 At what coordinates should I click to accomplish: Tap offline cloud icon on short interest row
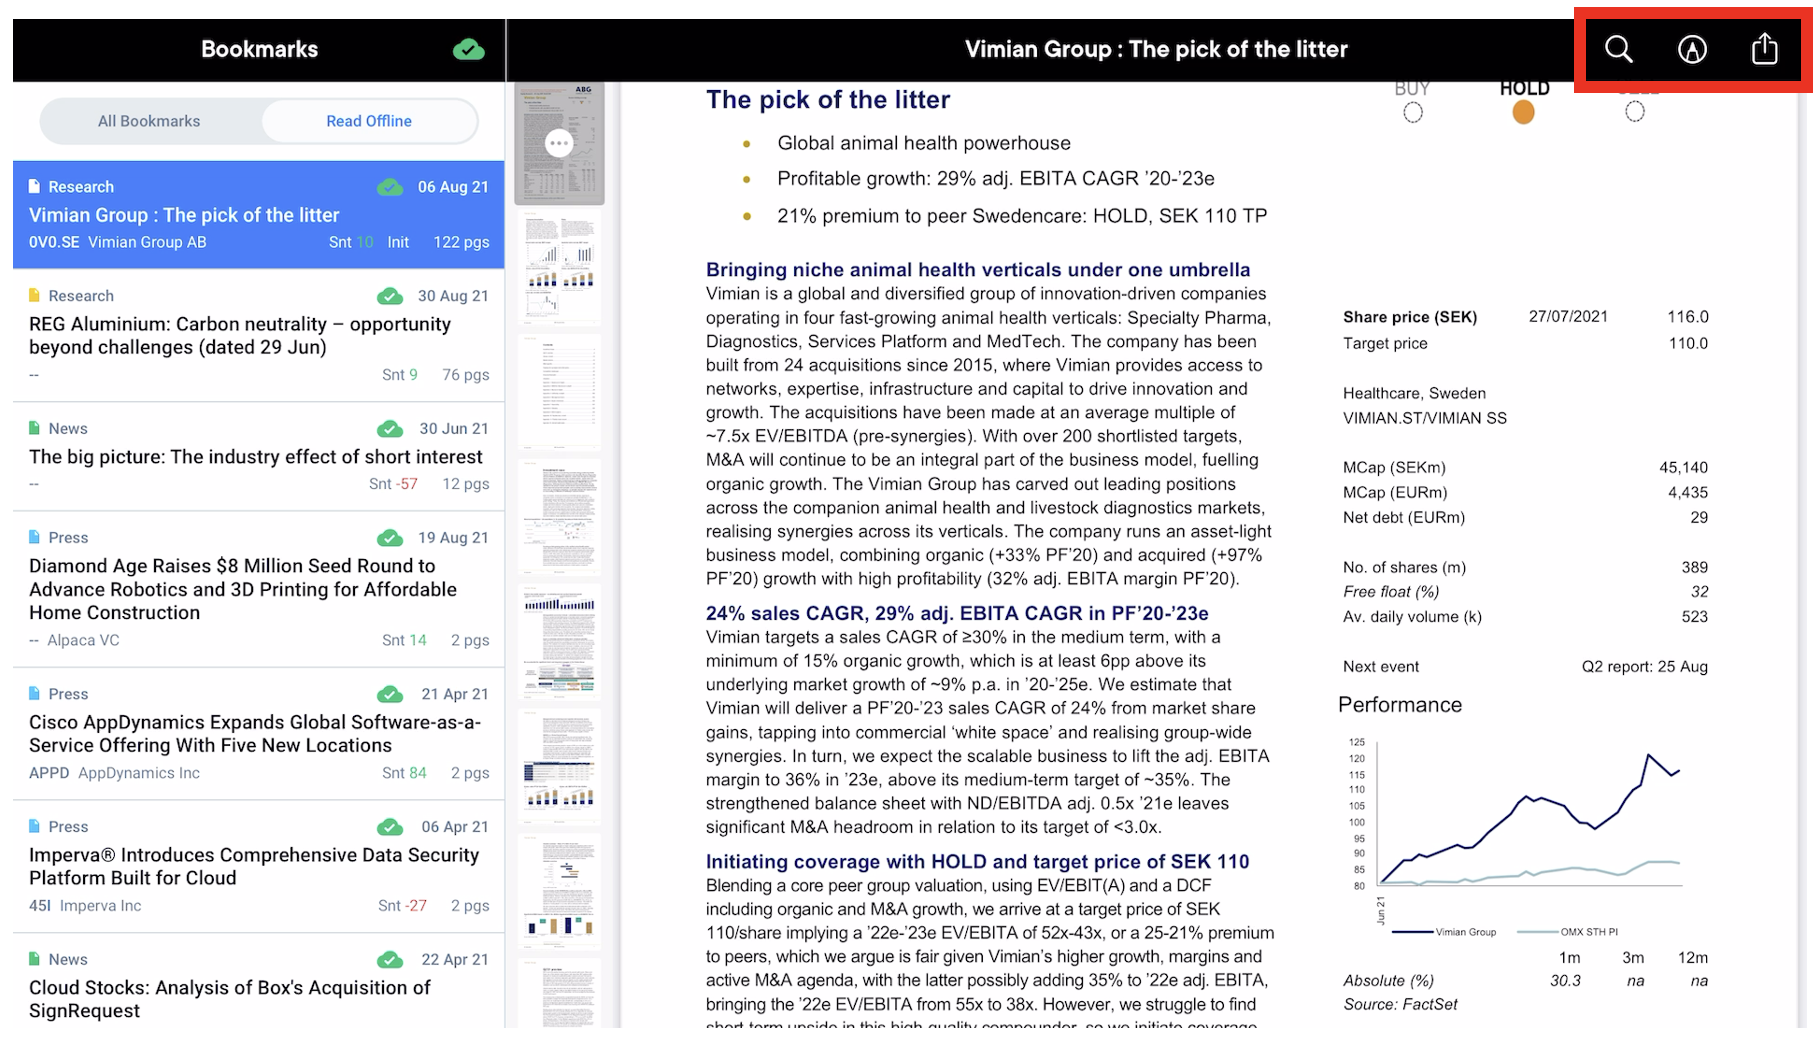point(390,429)
